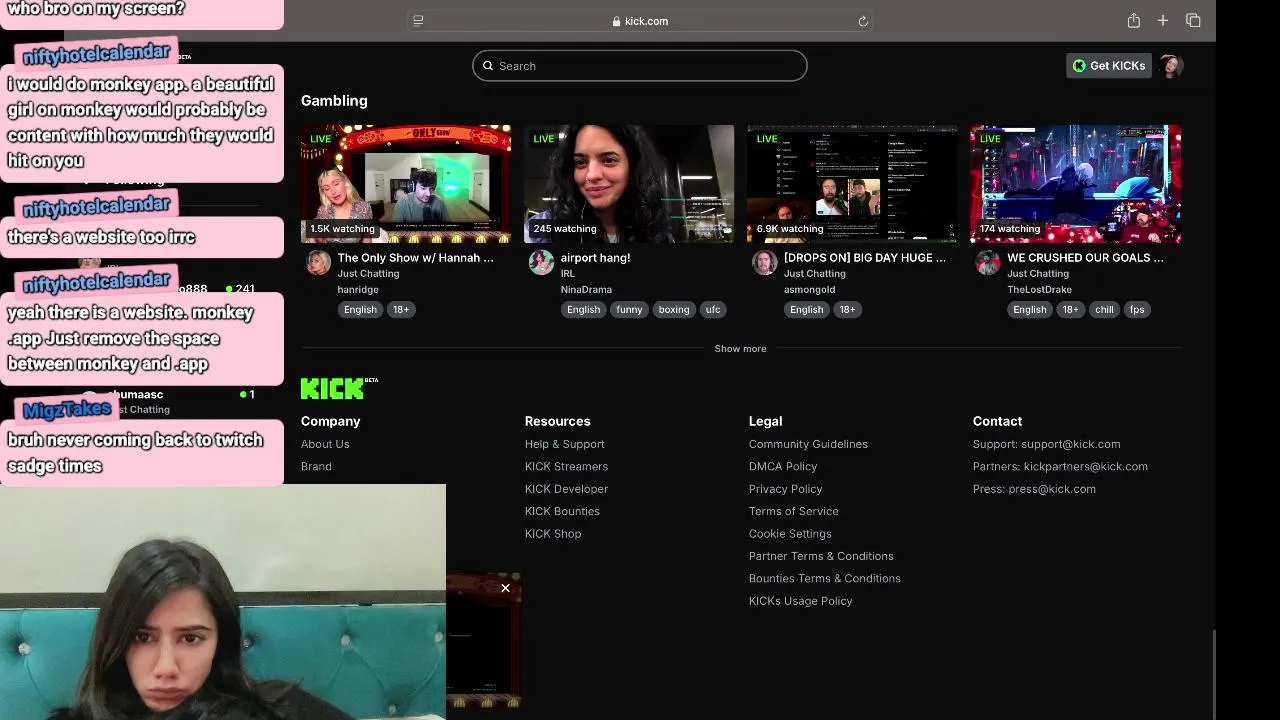
Task: Open the Safari share icon
Action: tap(1133, 21)
